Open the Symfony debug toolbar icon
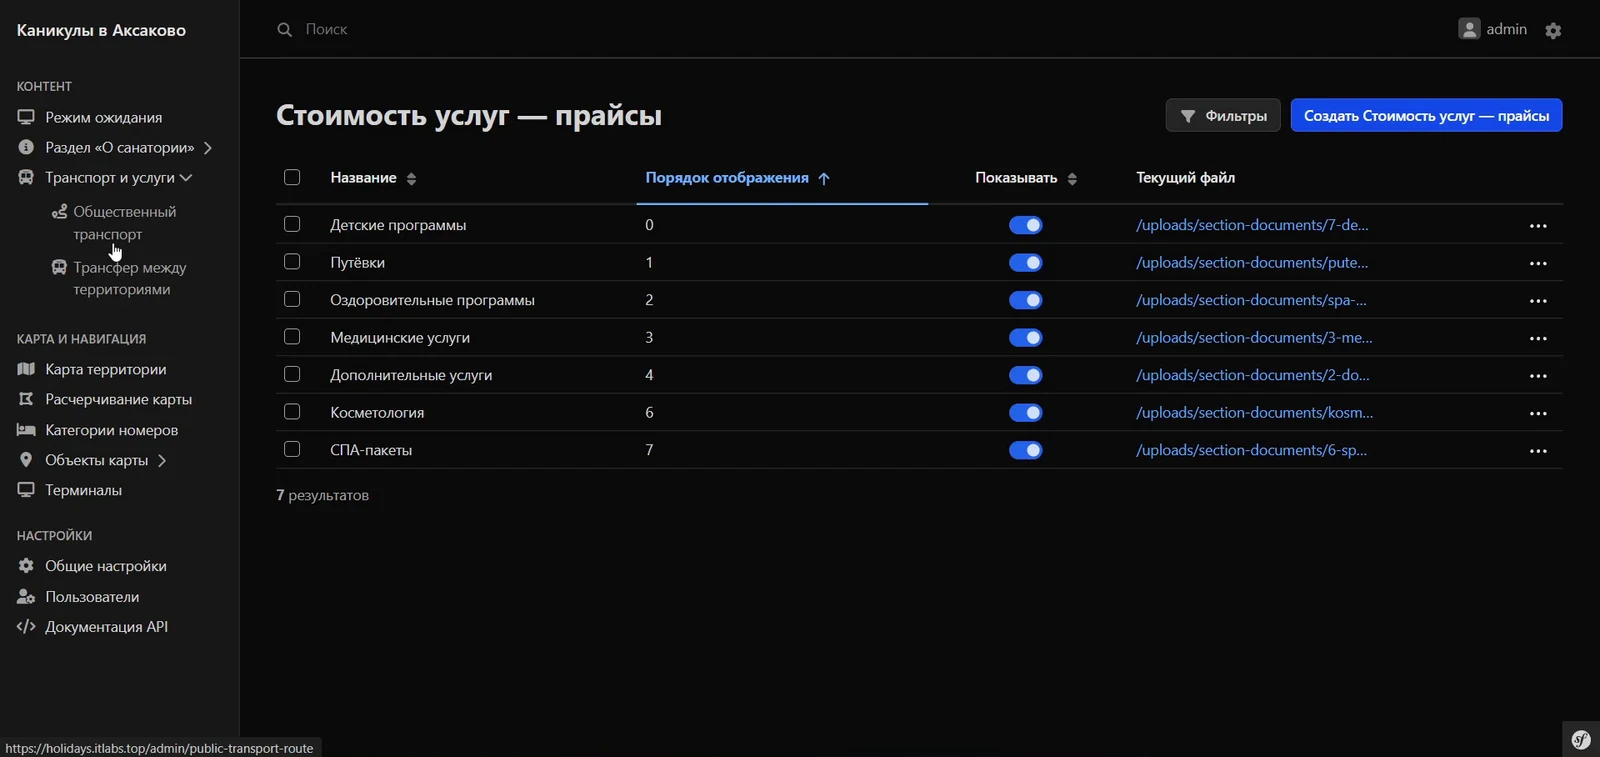1600x757 pixels. [x=1581, y=739]
